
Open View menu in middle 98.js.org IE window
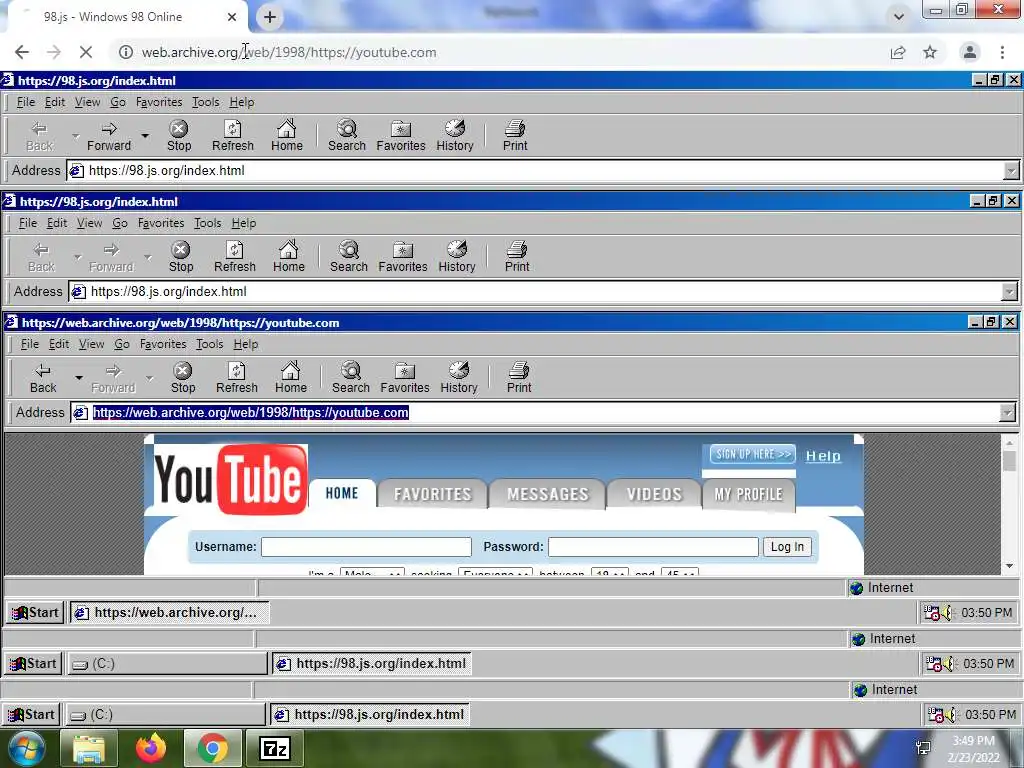(x=89, y=223)
